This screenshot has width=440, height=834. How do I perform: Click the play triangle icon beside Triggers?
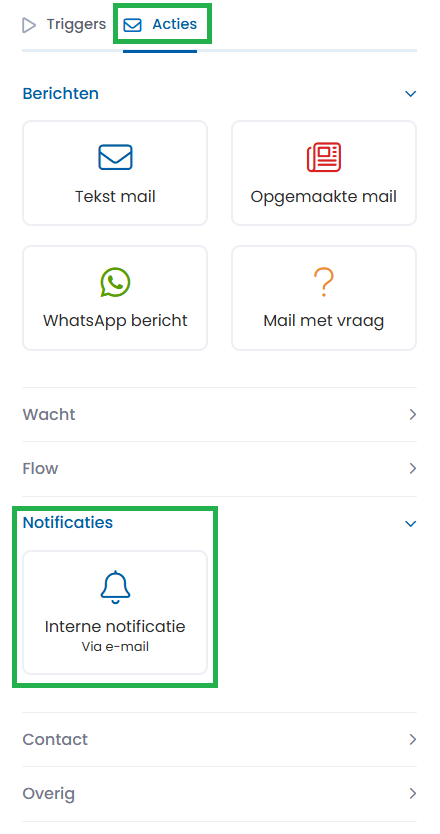click(29, 25)
